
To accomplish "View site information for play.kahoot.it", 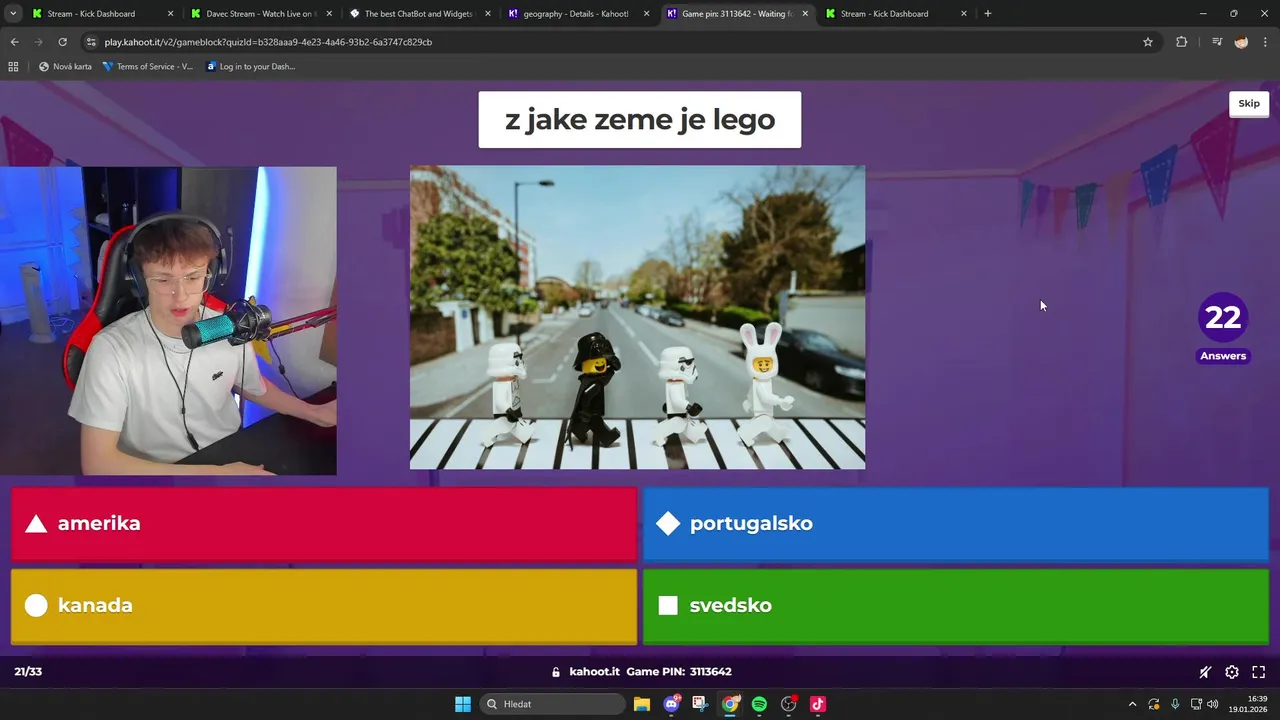I will tap(91, 42).
